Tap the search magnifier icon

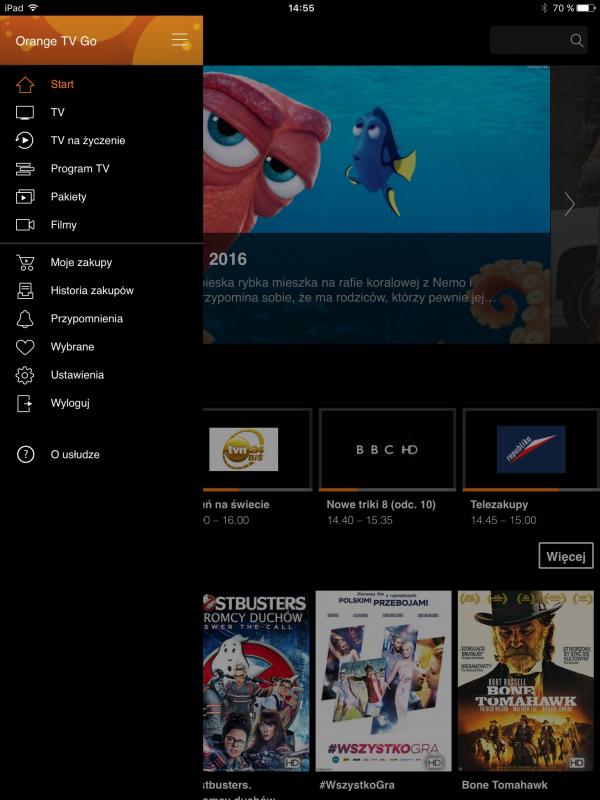(x=577, y=40)
